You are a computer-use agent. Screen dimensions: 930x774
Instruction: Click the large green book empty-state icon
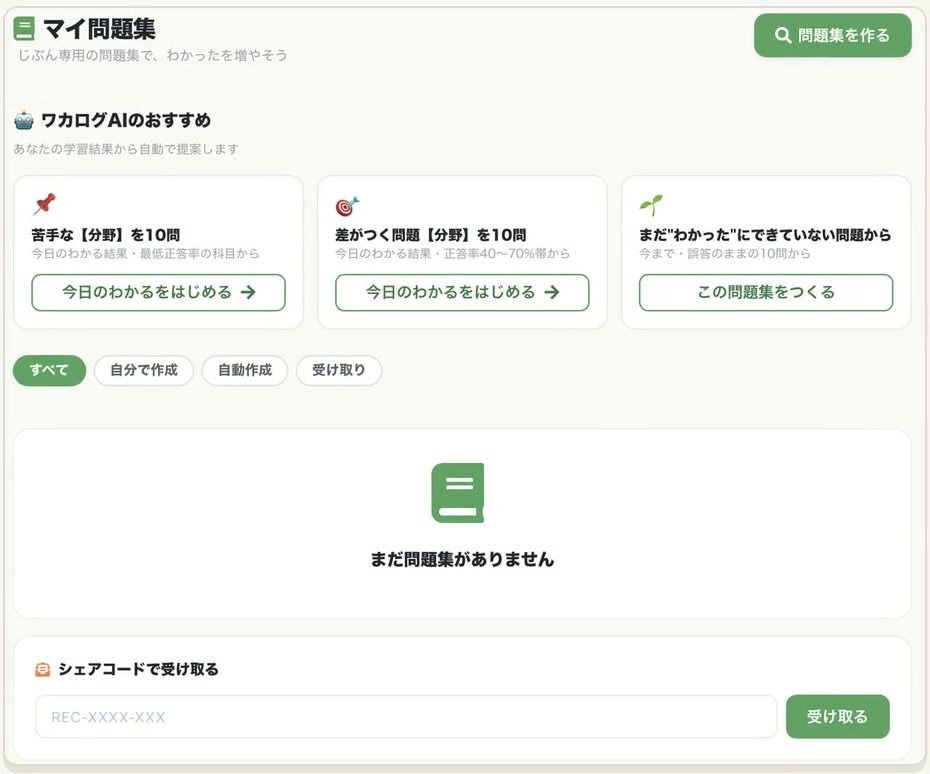(x=458, y=493)
